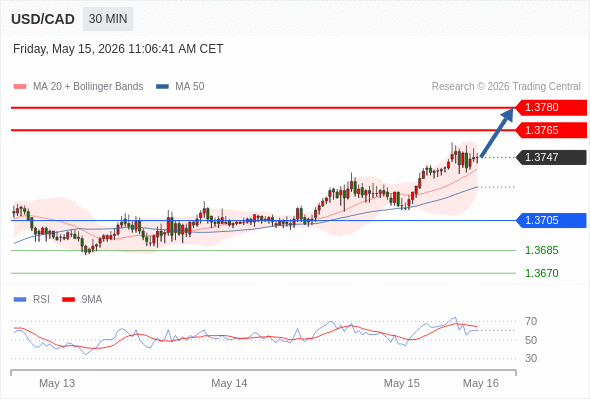Click the 30 MIN timeframe badge
This screenshot has height=400, width=590.
108,19
